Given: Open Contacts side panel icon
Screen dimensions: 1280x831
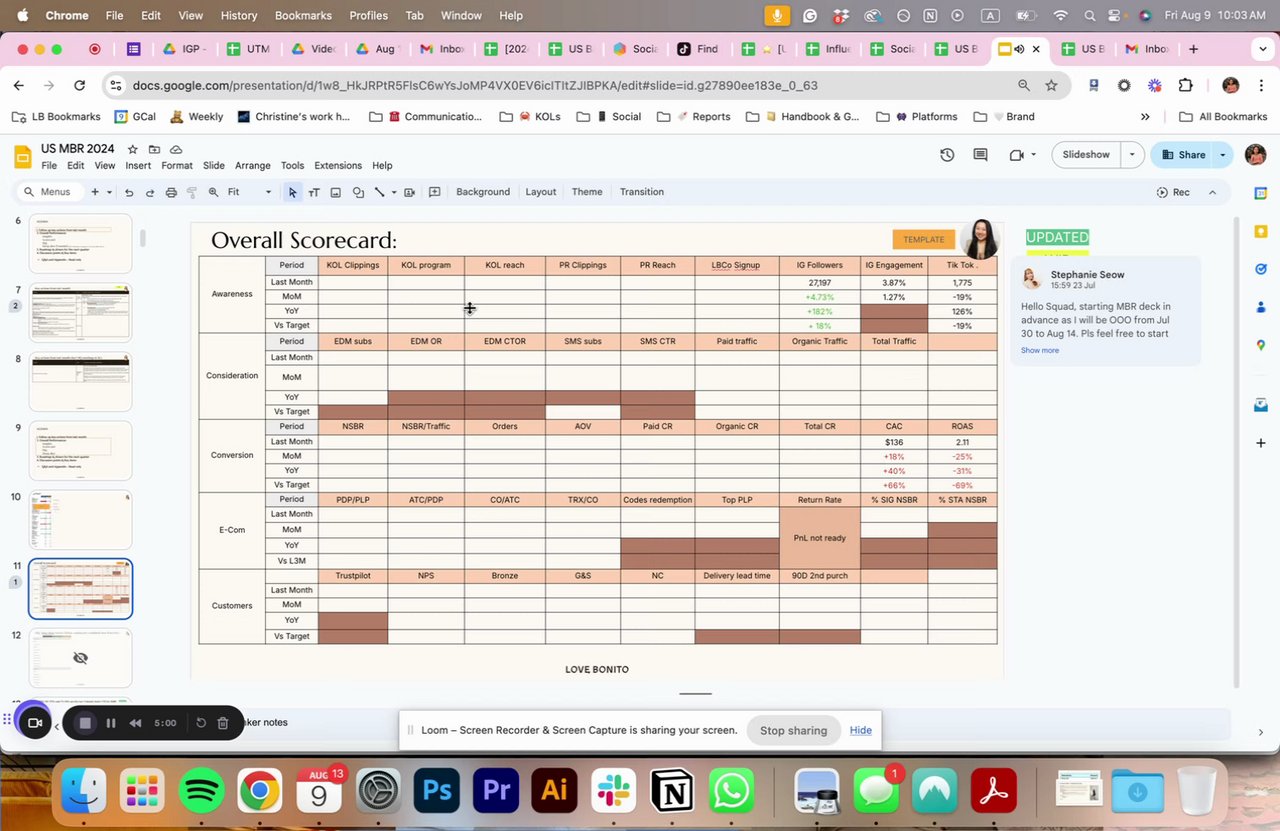Looking at the screenshot, I should [1261, 307].
